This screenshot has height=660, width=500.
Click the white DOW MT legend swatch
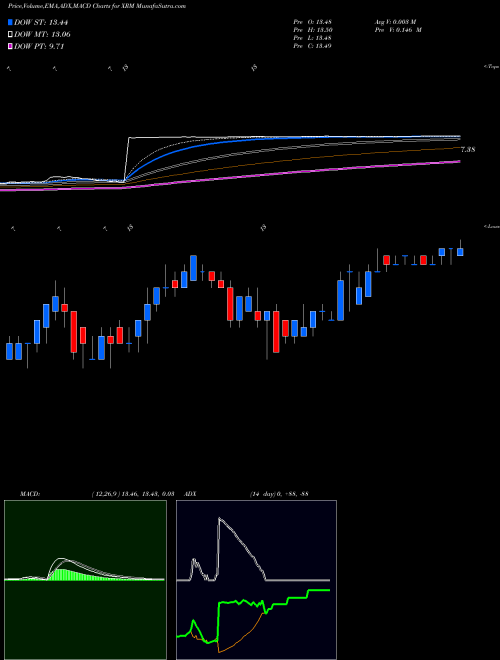click(11, 35)
